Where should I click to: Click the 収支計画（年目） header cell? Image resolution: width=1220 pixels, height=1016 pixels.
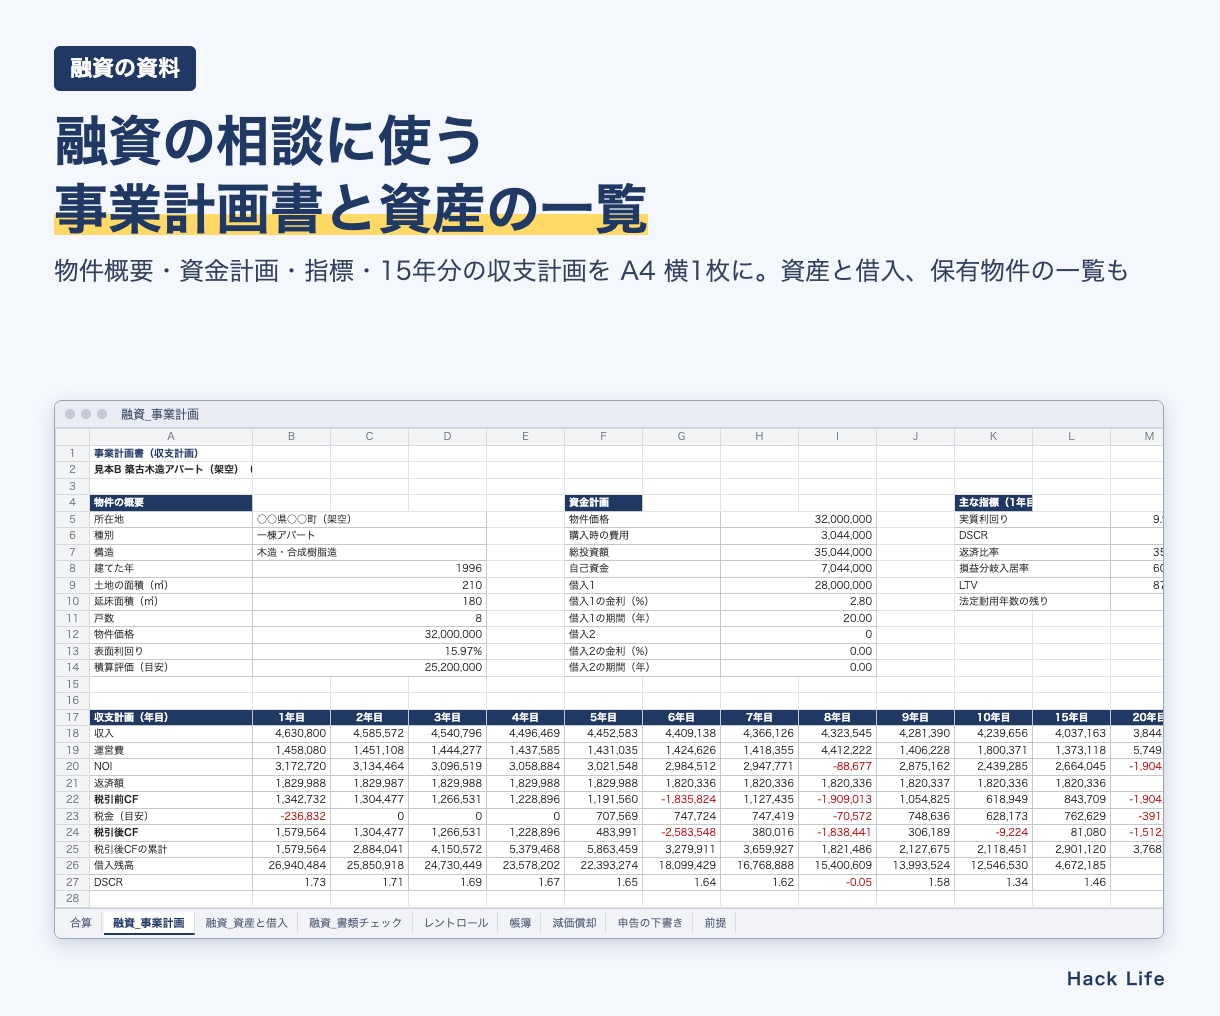coord(171,717)
